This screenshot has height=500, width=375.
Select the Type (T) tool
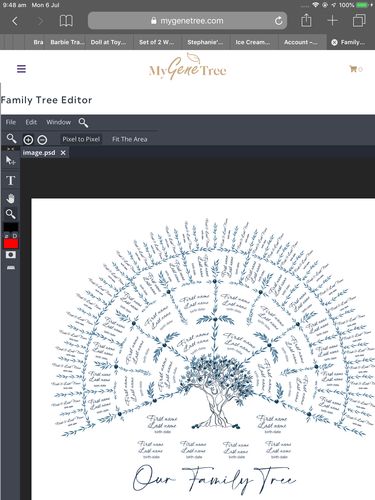pos(11,180)
